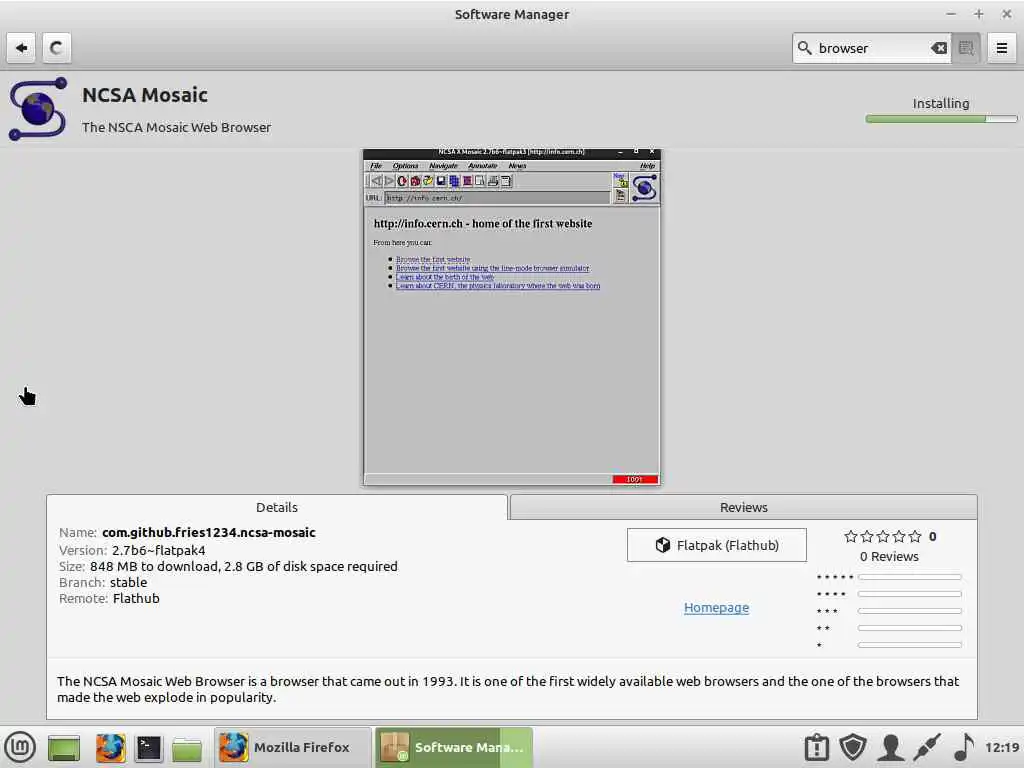The image size is (1024, 768).
Task: Click the five-star review bar
Action: tap(910, 577)
